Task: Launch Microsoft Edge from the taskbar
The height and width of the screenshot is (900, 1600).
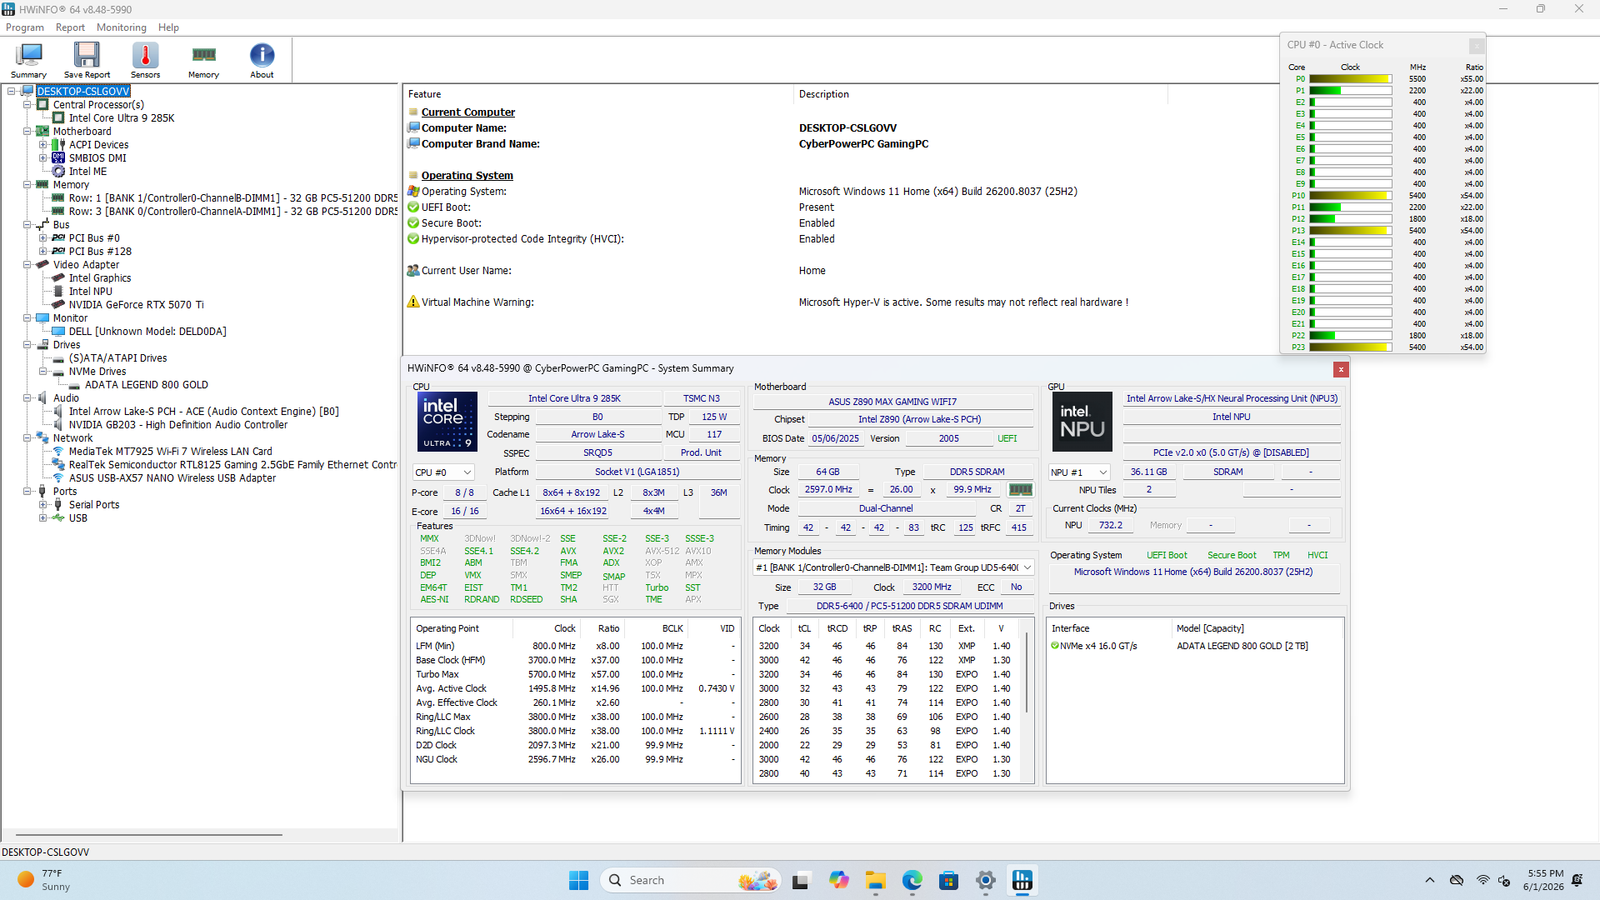Action: click(912, 880)
